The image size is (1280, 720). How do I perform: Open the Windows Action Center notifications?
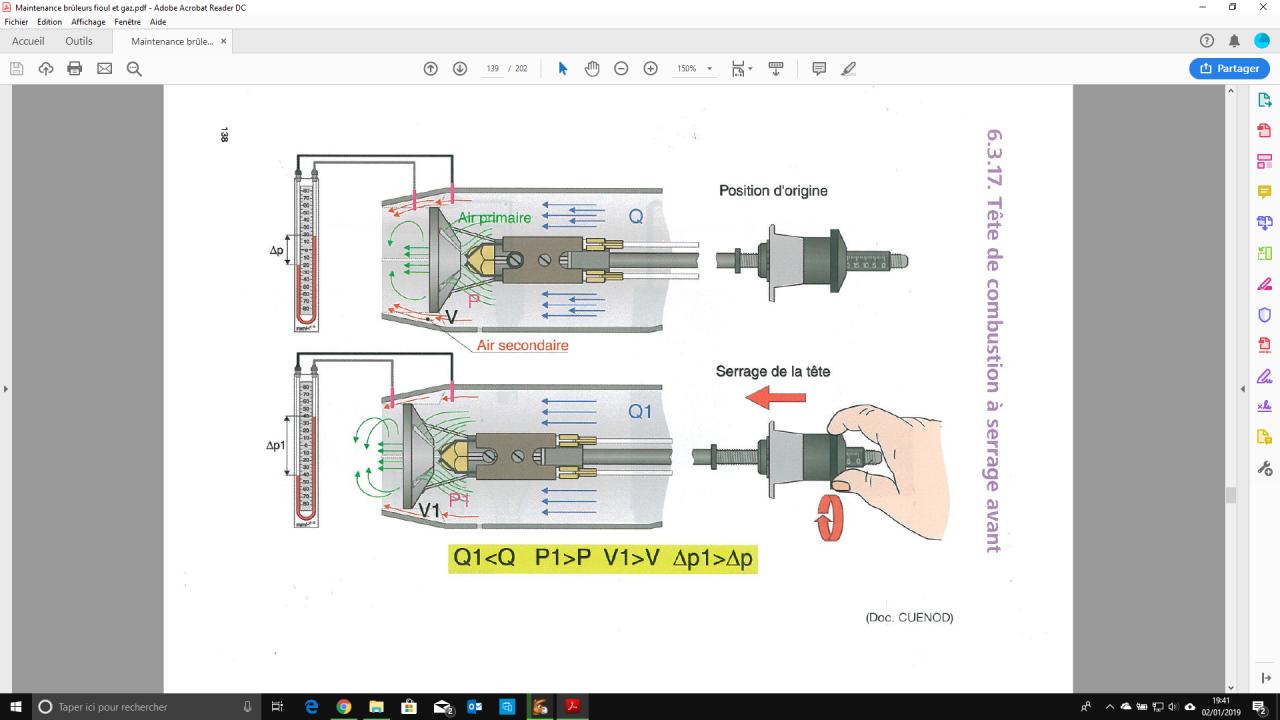coord(1259,707)
